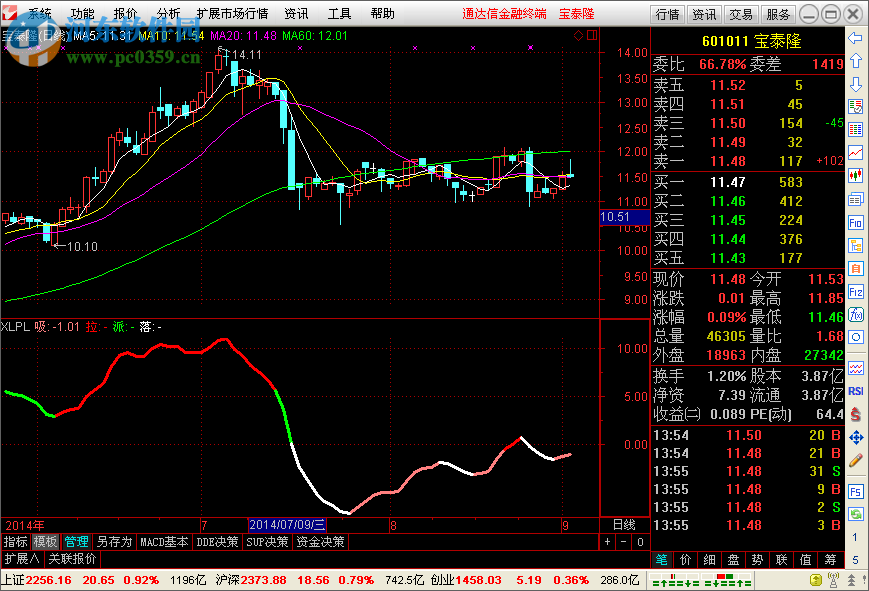Screen dimensions: 869x591
Task: Open the 帮助 menu
Action: point(382,13)
